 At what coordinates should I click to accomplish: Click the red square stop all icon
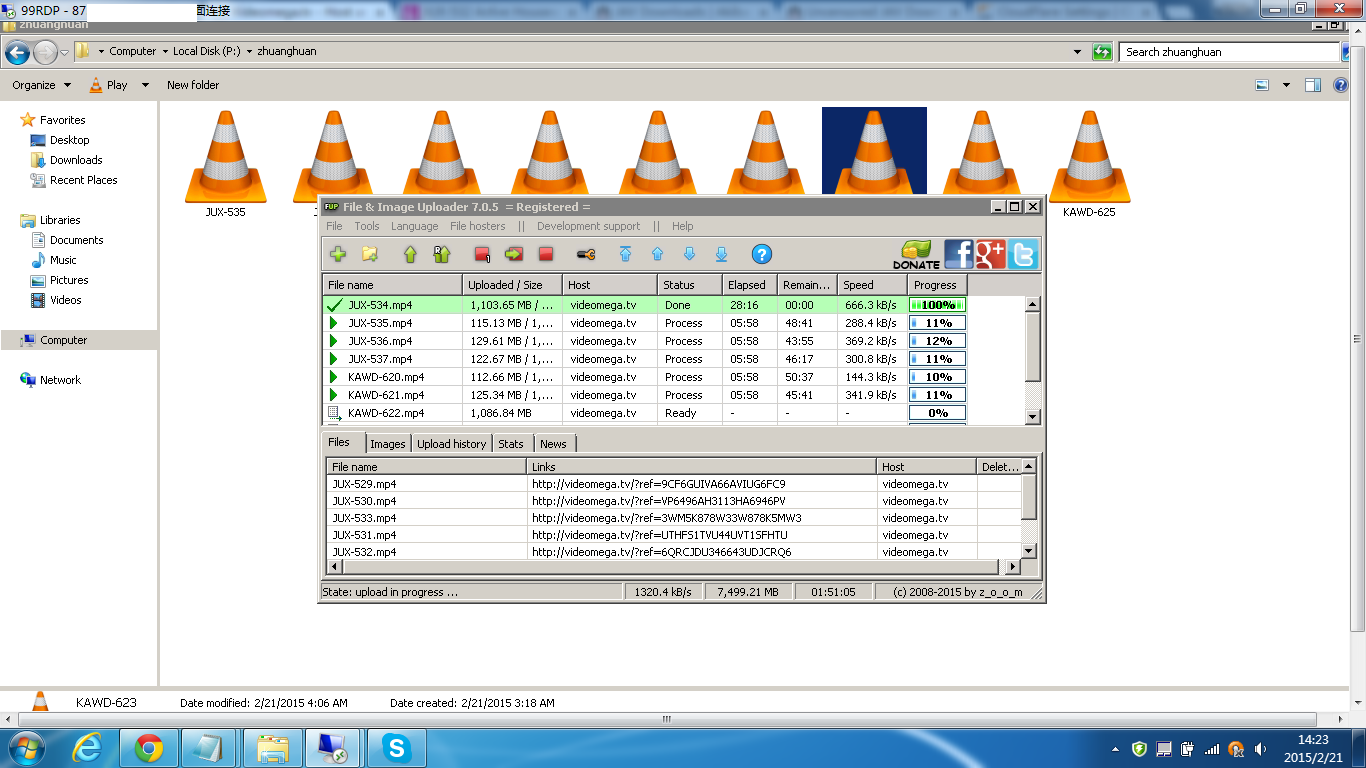click(546, 255)
